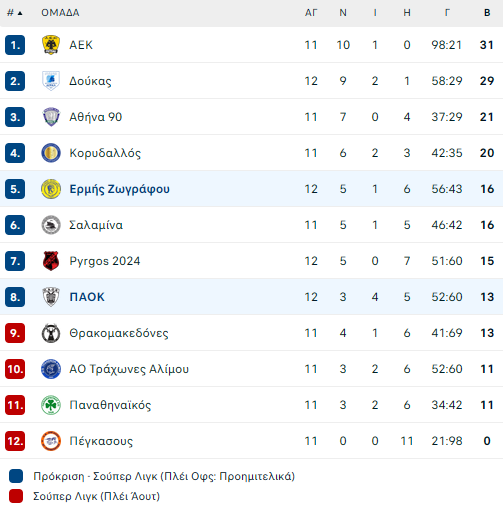Click the Δούκας team logo
The height and width of the screenshot is (505, 503).
(x=51, y=81)
